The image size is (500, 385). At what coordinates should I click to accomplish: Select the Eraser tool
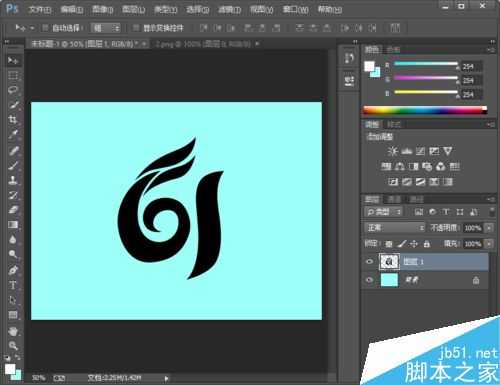tap(13, 210)
